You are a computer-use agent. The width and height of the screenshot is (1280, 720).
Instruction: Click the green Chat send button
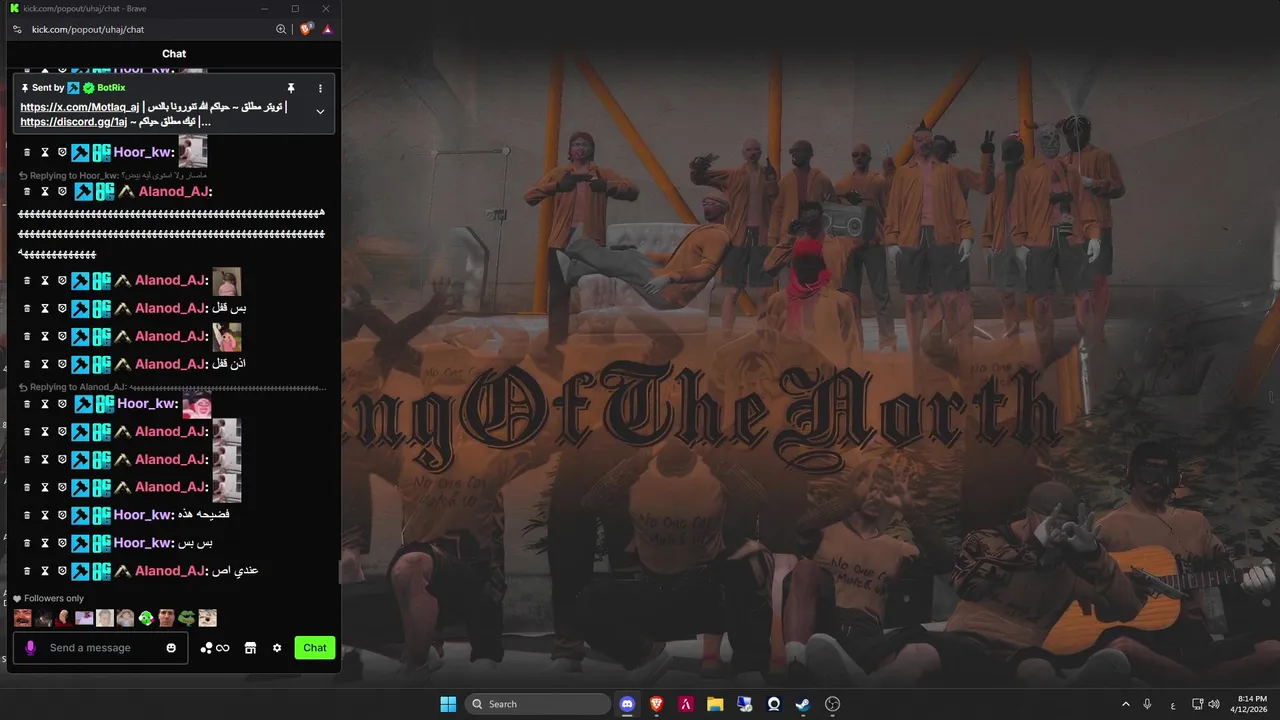tap(315, 648)
